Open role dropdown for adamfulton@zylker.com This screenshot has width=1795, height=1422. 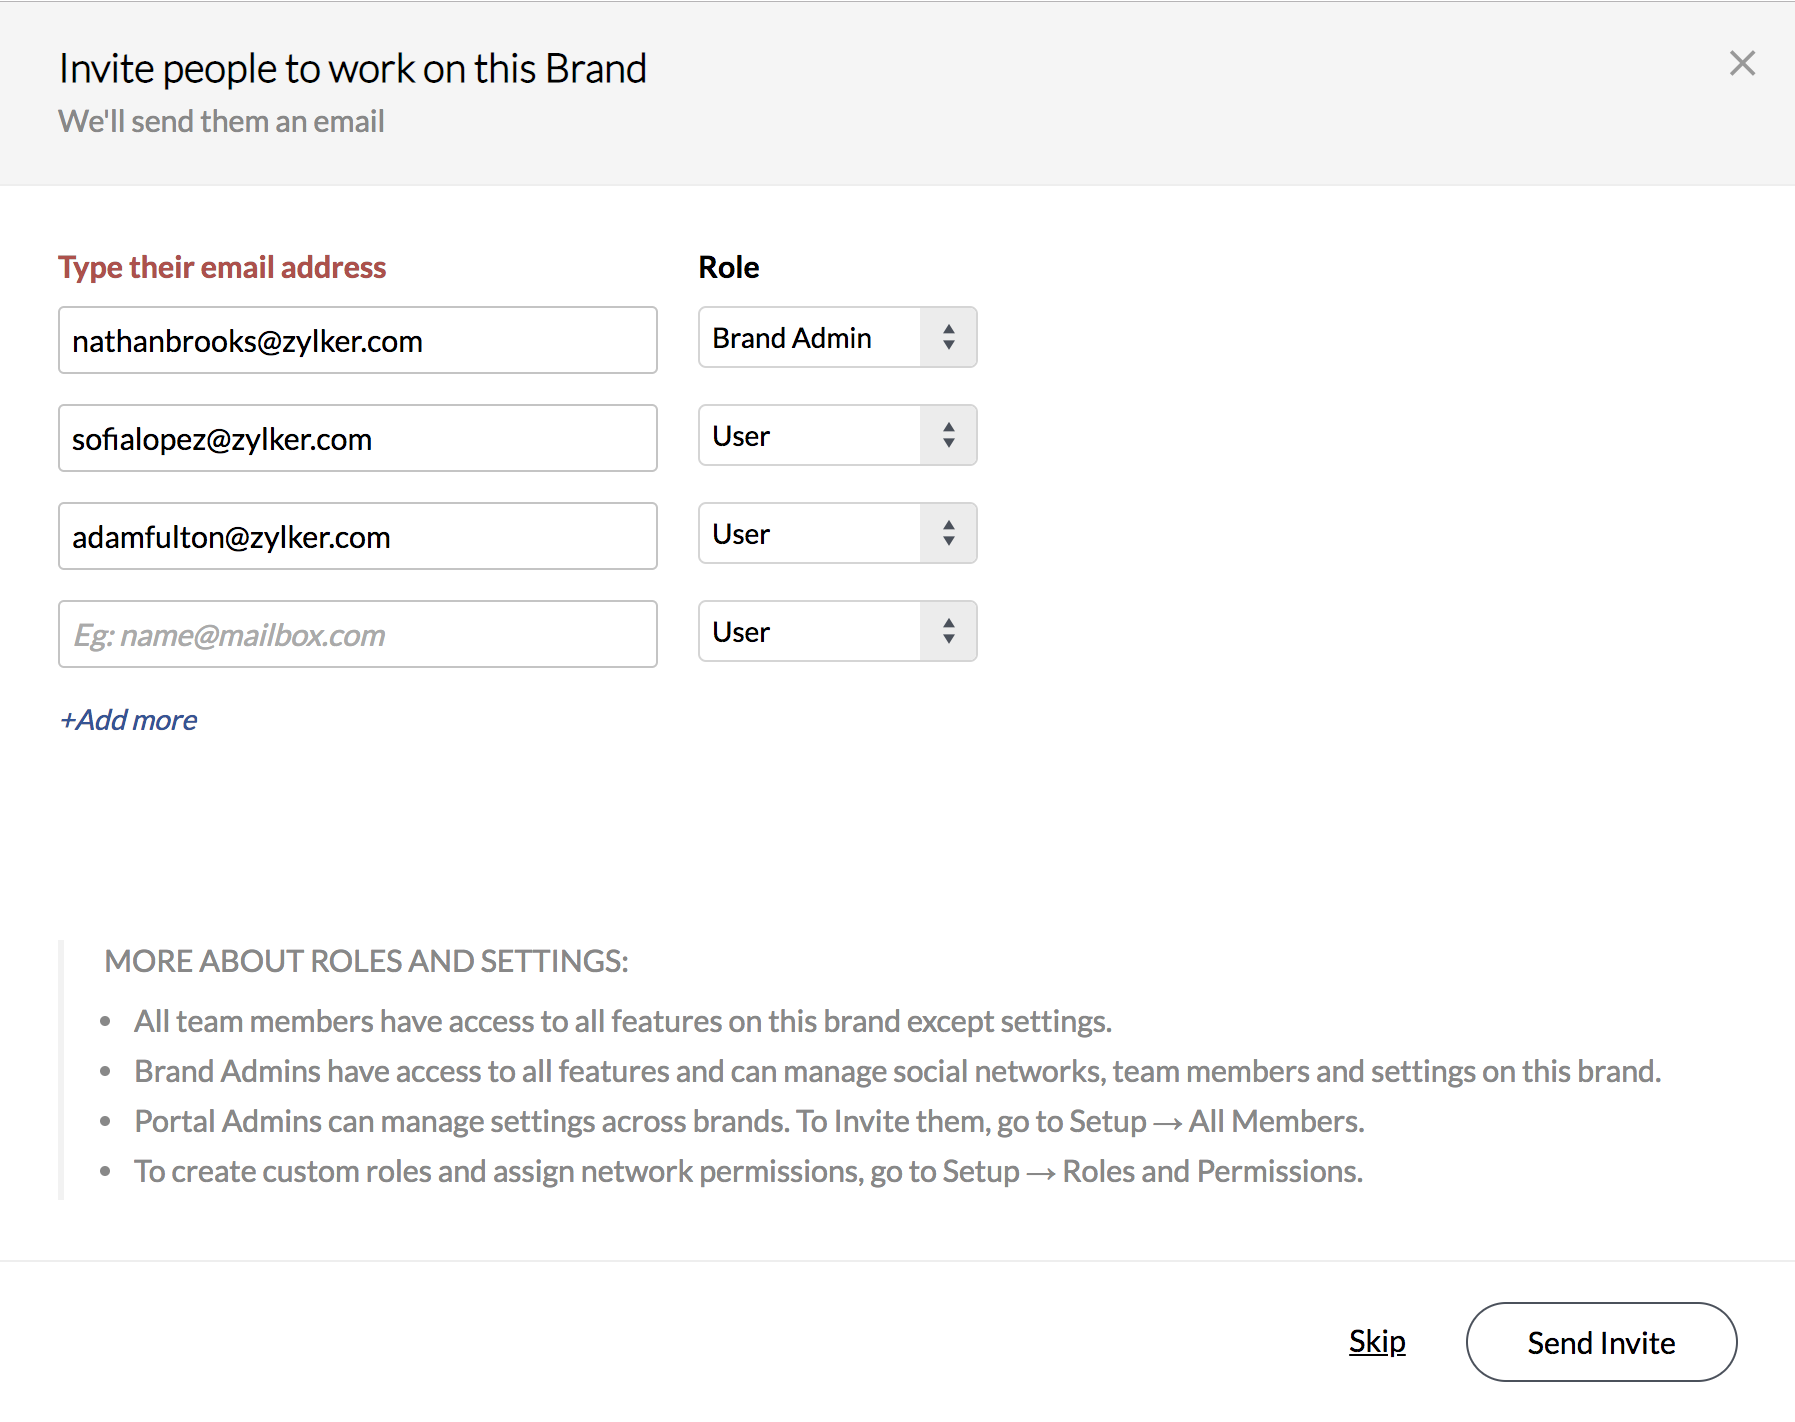point(810,534)
